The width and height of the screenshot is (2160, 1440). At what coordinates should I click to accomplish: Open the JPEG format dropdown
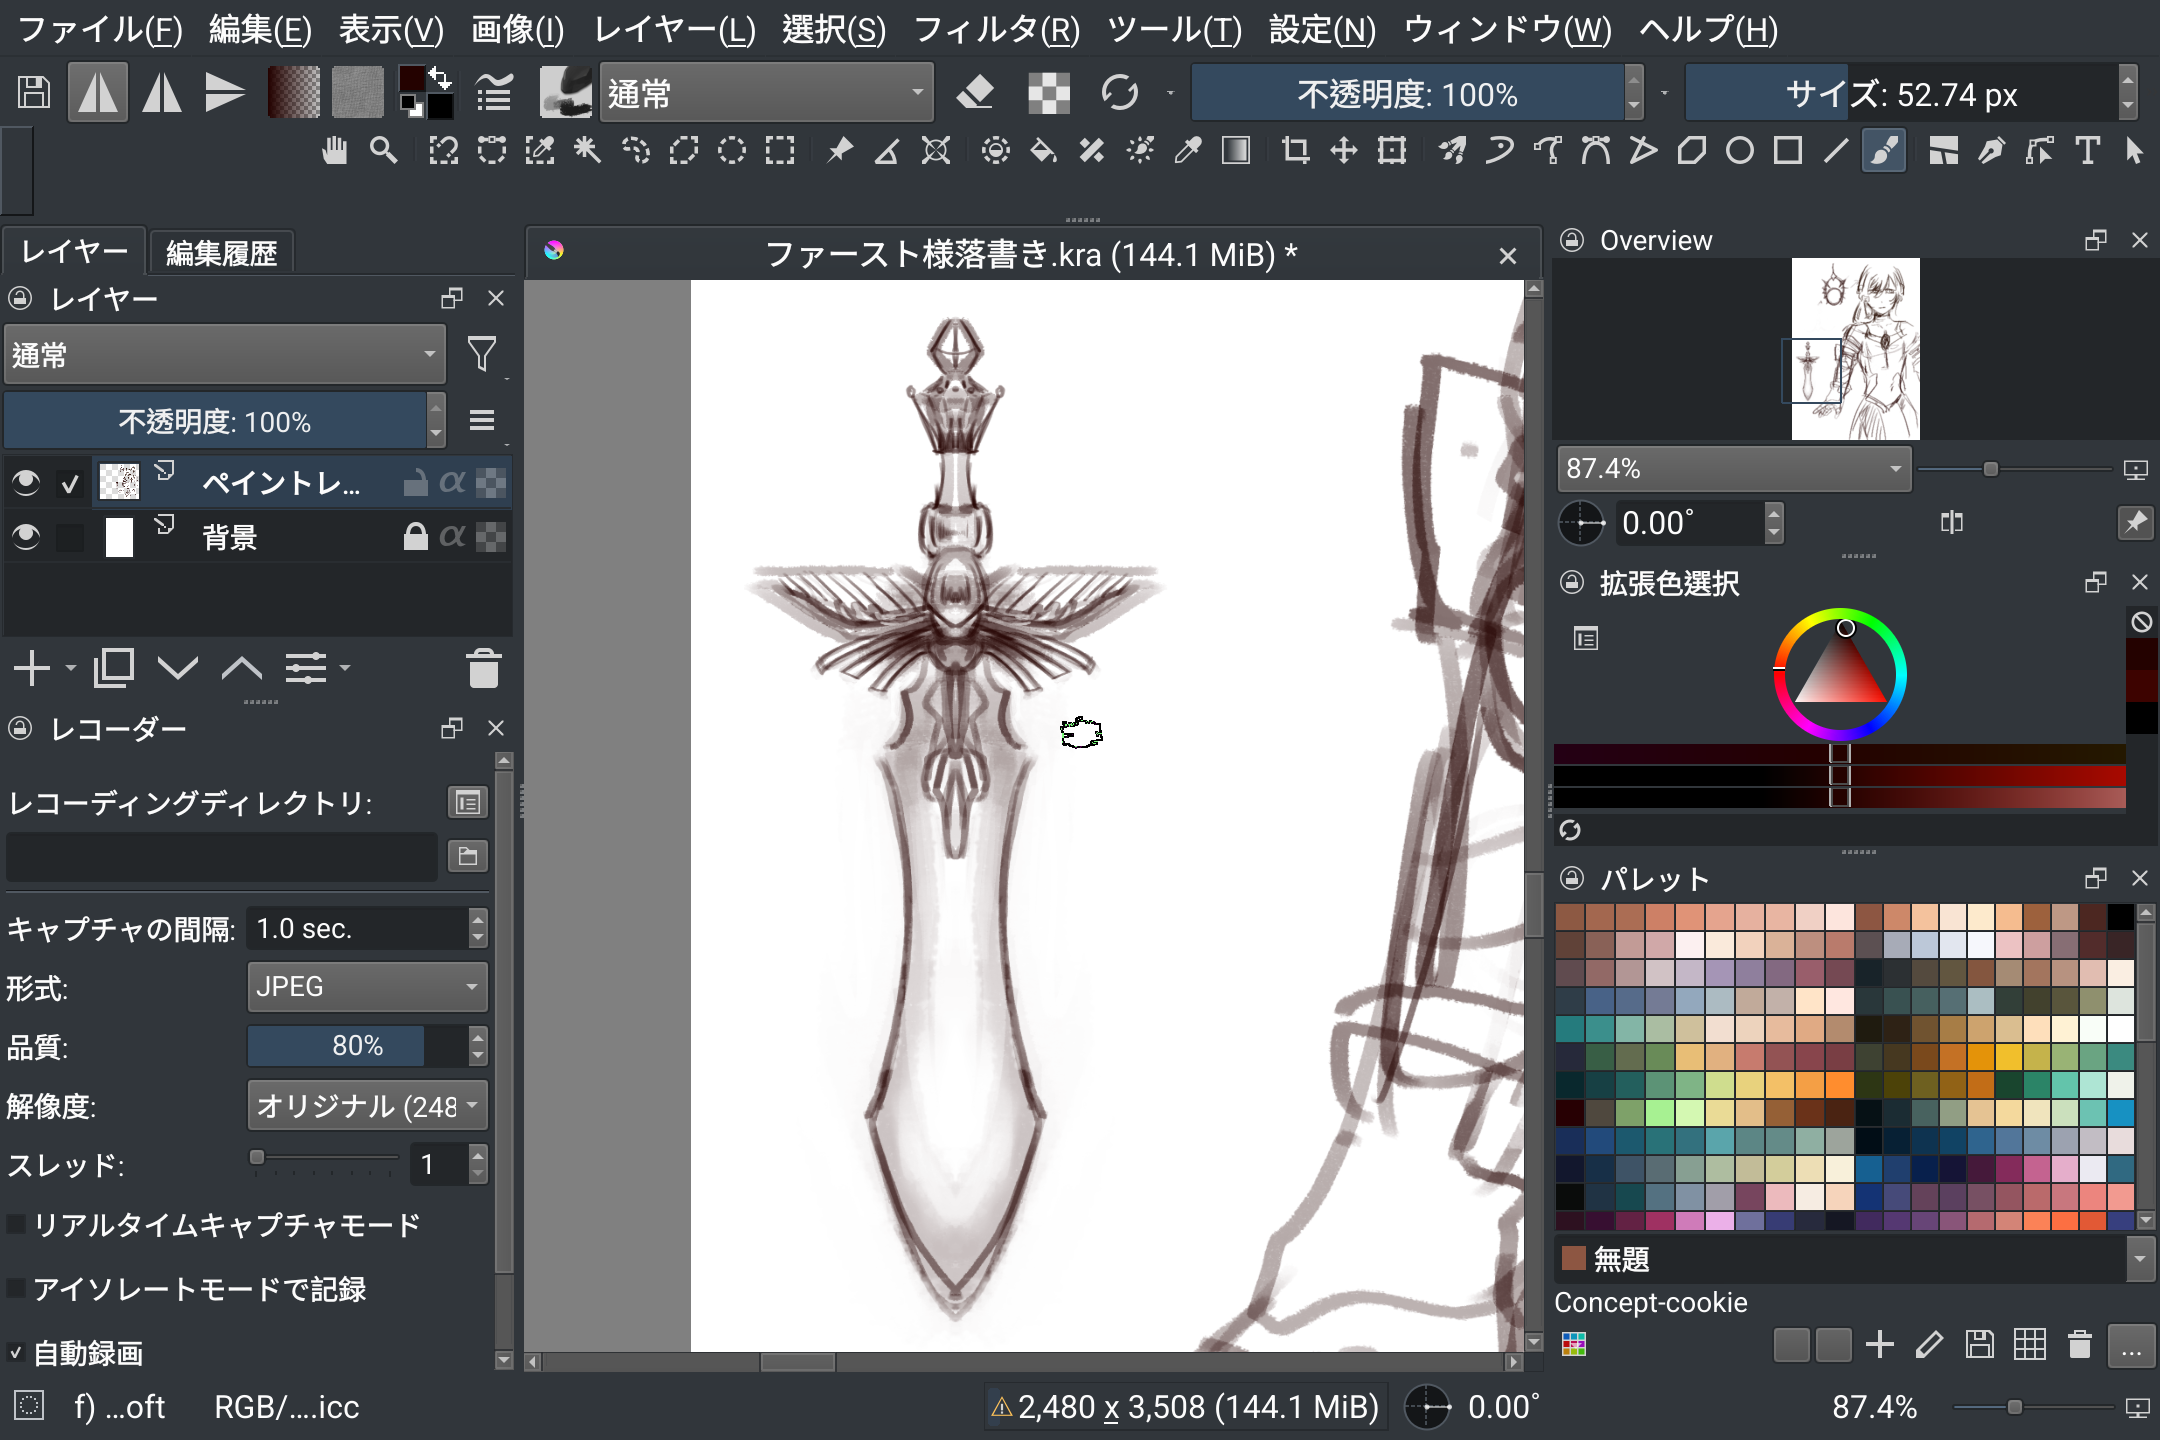pyautogui.click(x=366, y=987)
